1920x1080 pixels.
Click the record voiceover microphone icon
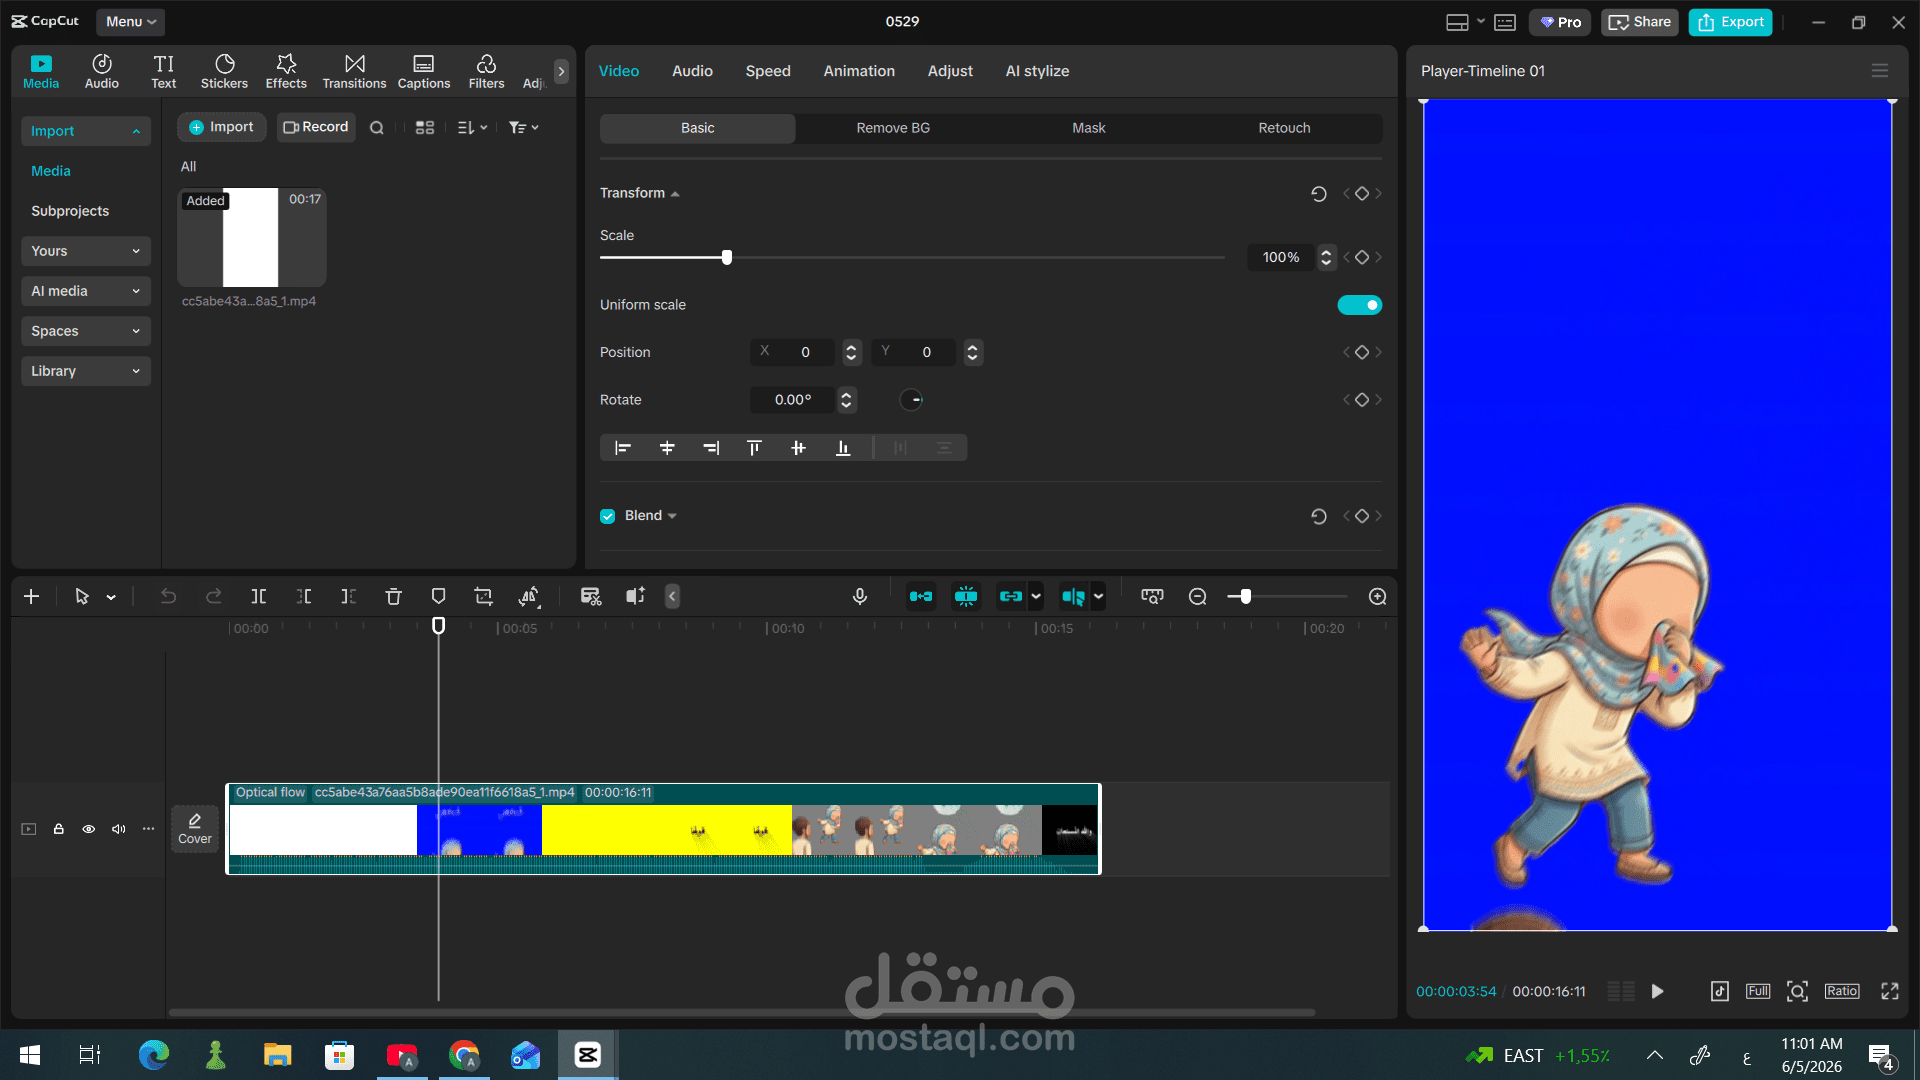click(x=860, y=597)
